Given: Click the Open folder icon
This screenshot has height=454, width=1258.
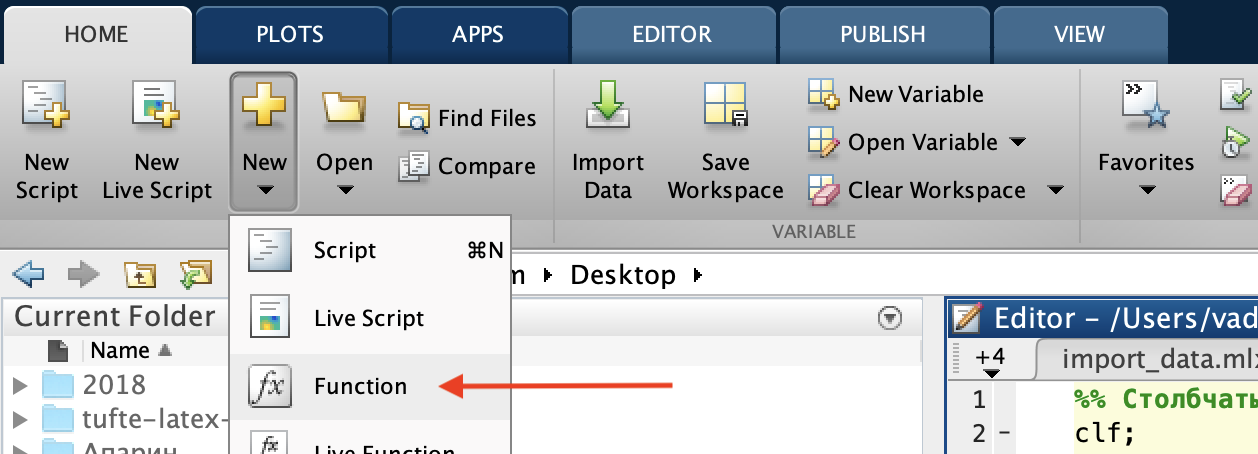Looking at the screenshot, I should [344, 106].
